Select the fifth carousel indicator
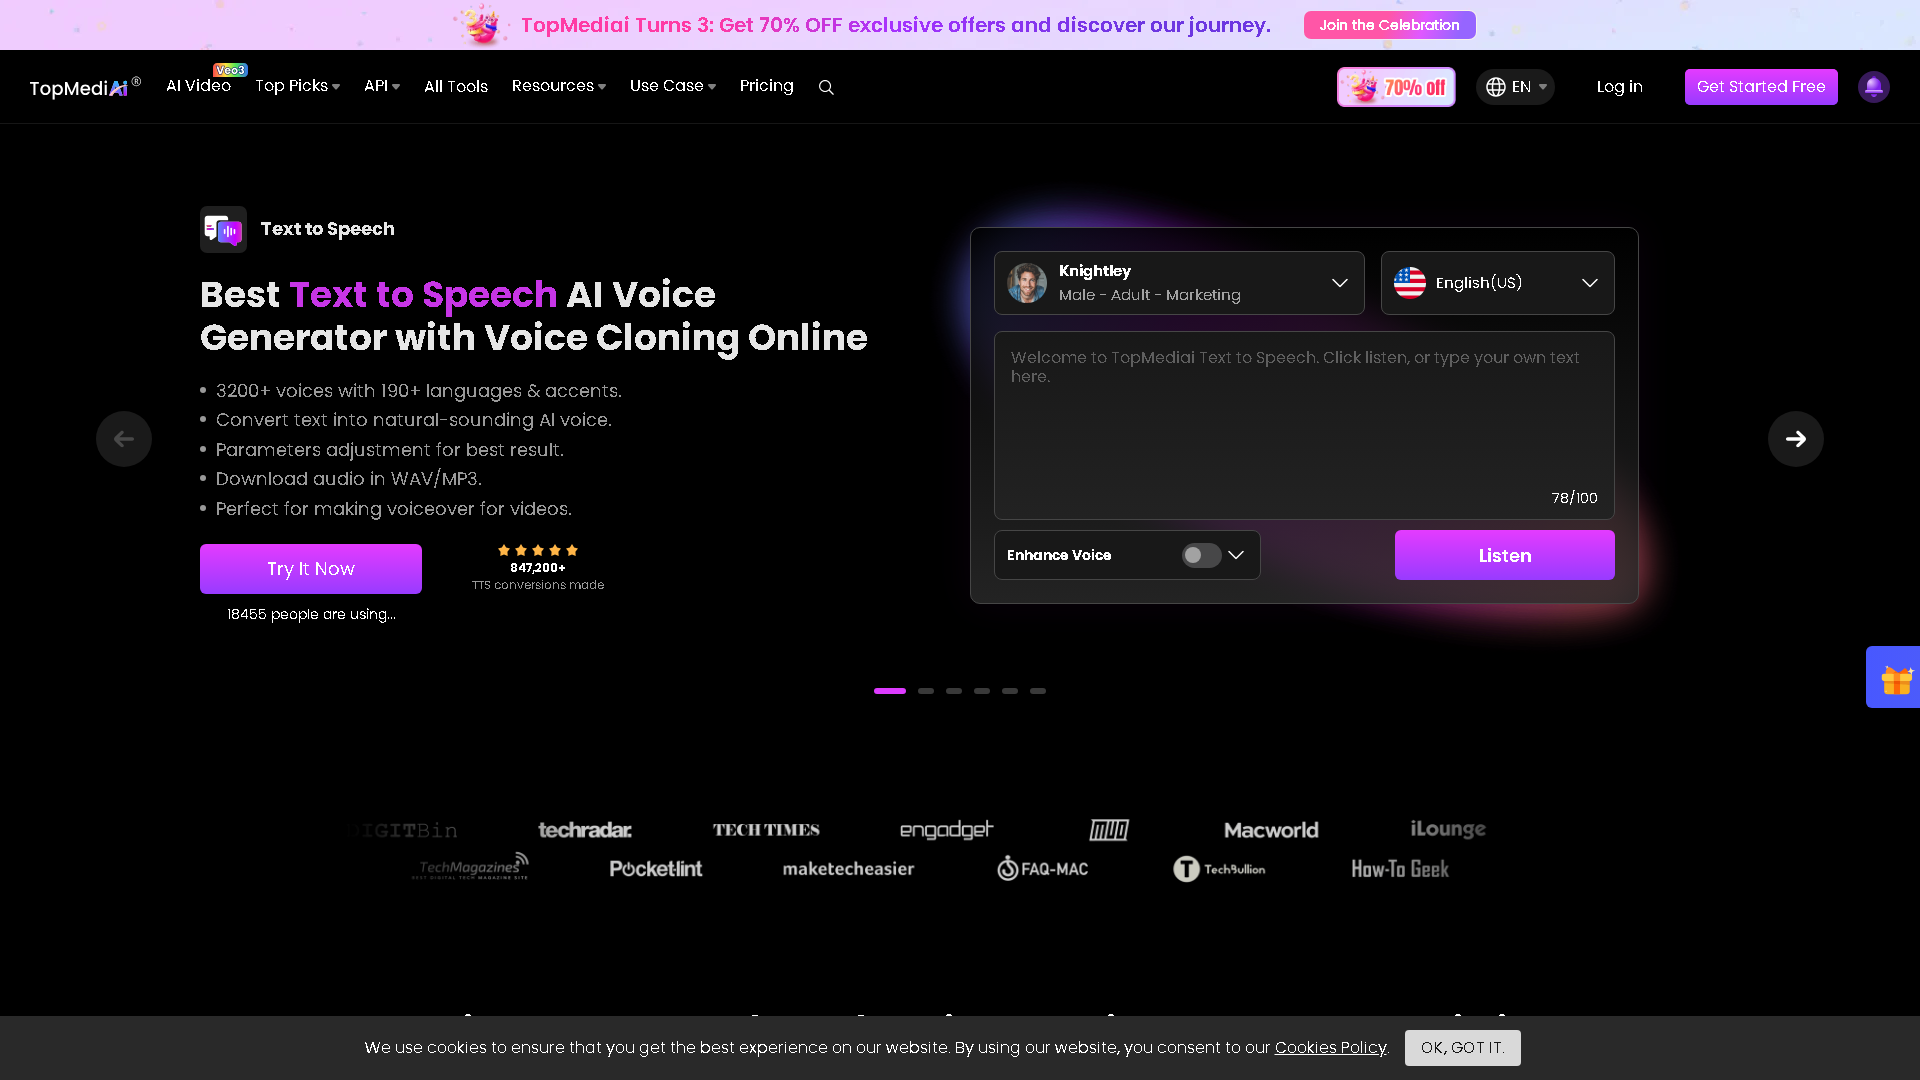1920x1080 pixels. pos(1010,691)
